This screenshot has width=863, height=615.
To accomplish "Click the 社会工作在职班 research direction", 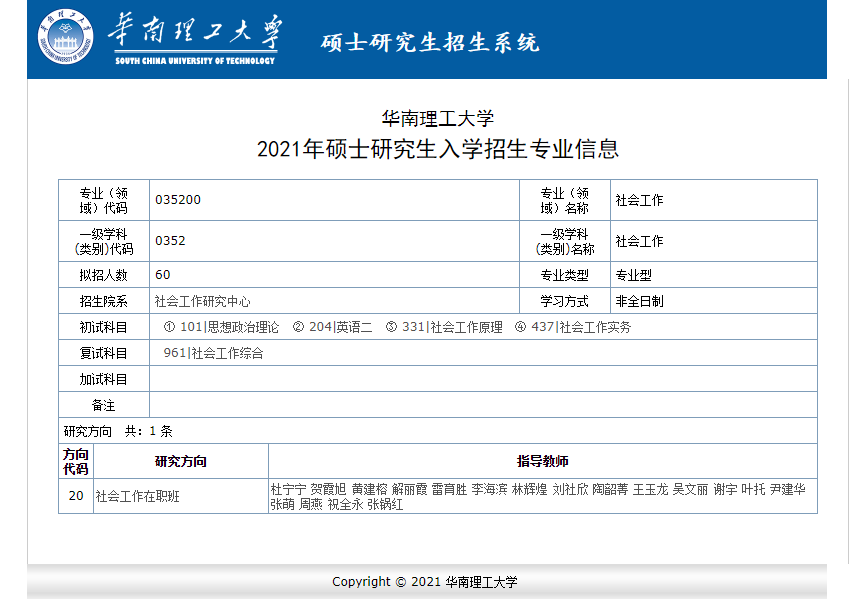I will click(138, 497).
